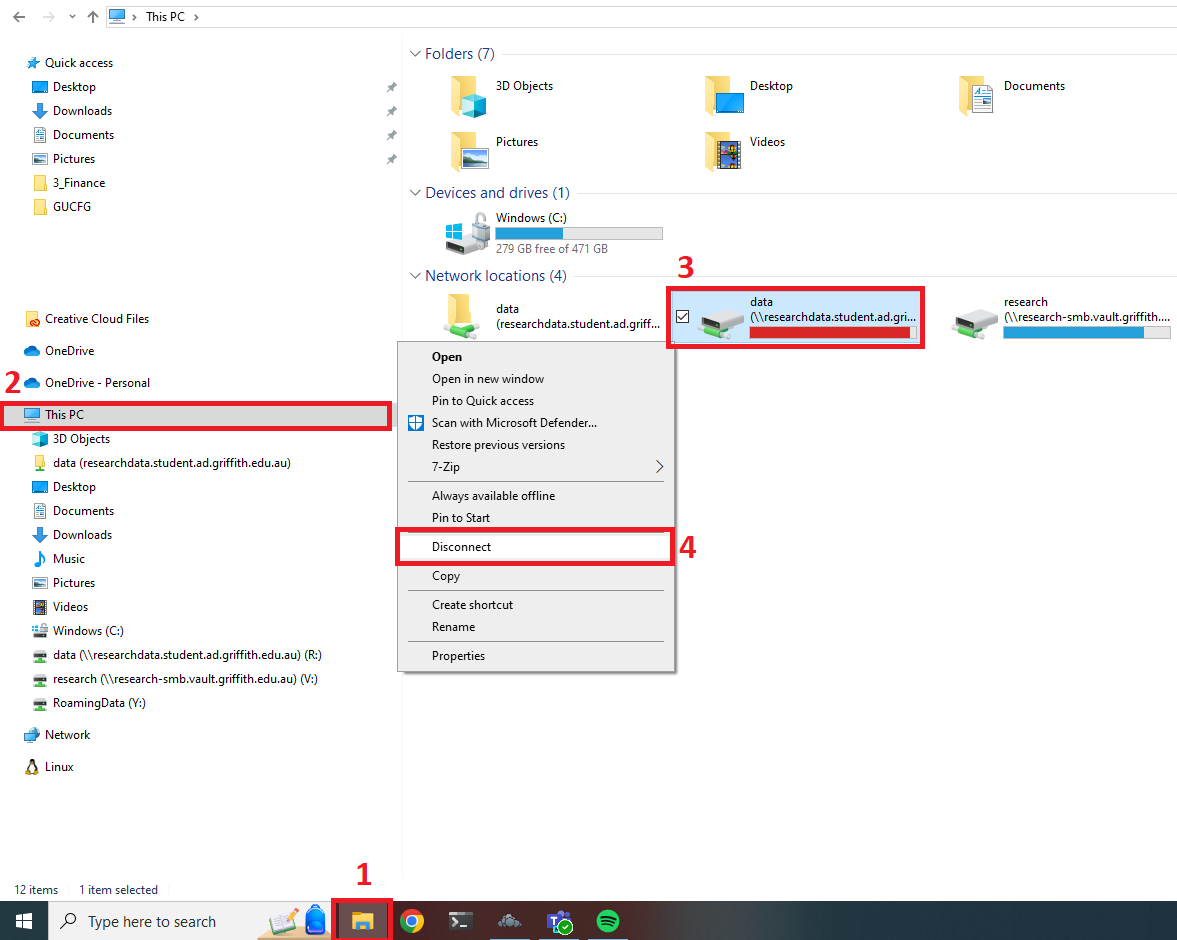Screen dimensions: 1177x940
Task: Open the Windows Start menu
Action: coord(23,921)
